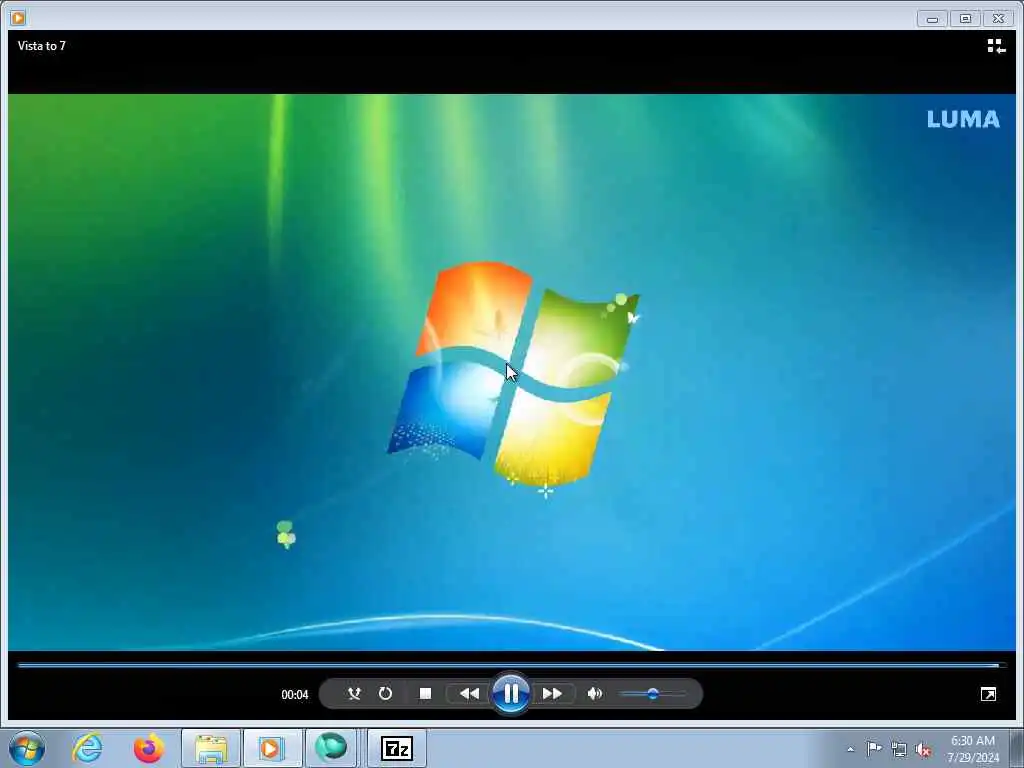Viewport: 1024px width, 768px height.
Task: Click the video display area
Action: tap(511, 372)
